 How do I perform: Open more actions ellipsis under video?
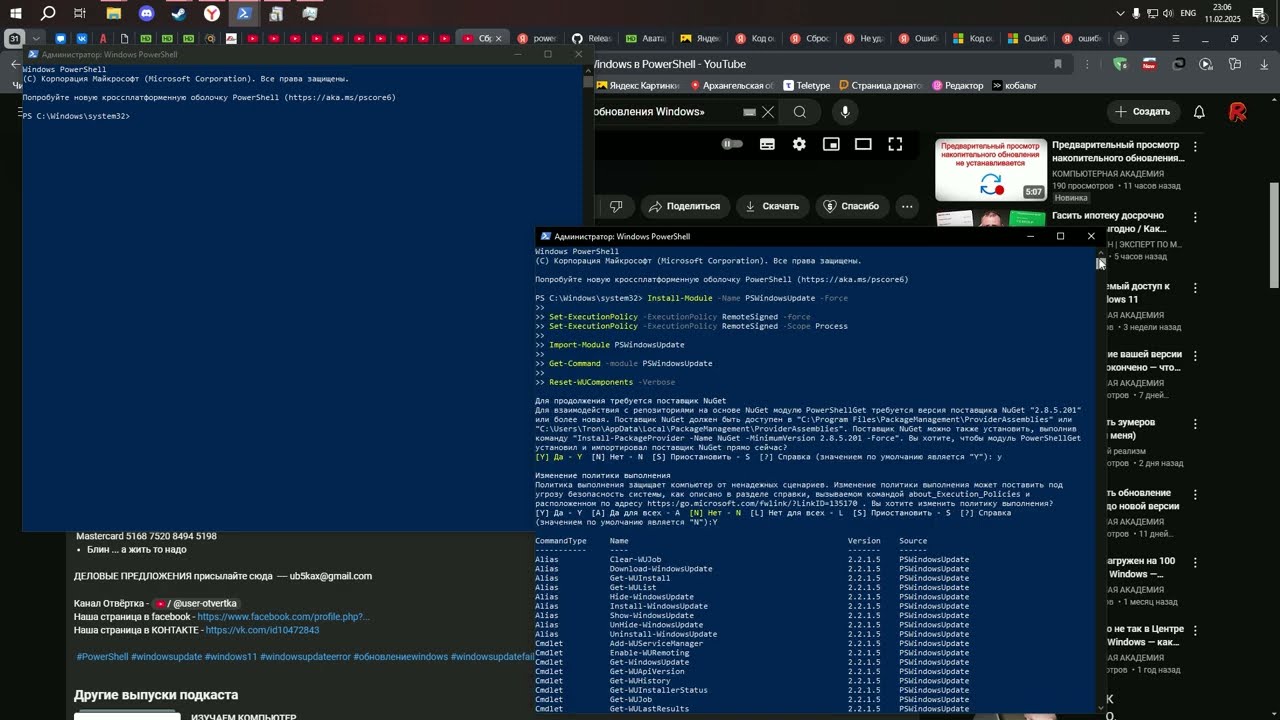(907, 206)
